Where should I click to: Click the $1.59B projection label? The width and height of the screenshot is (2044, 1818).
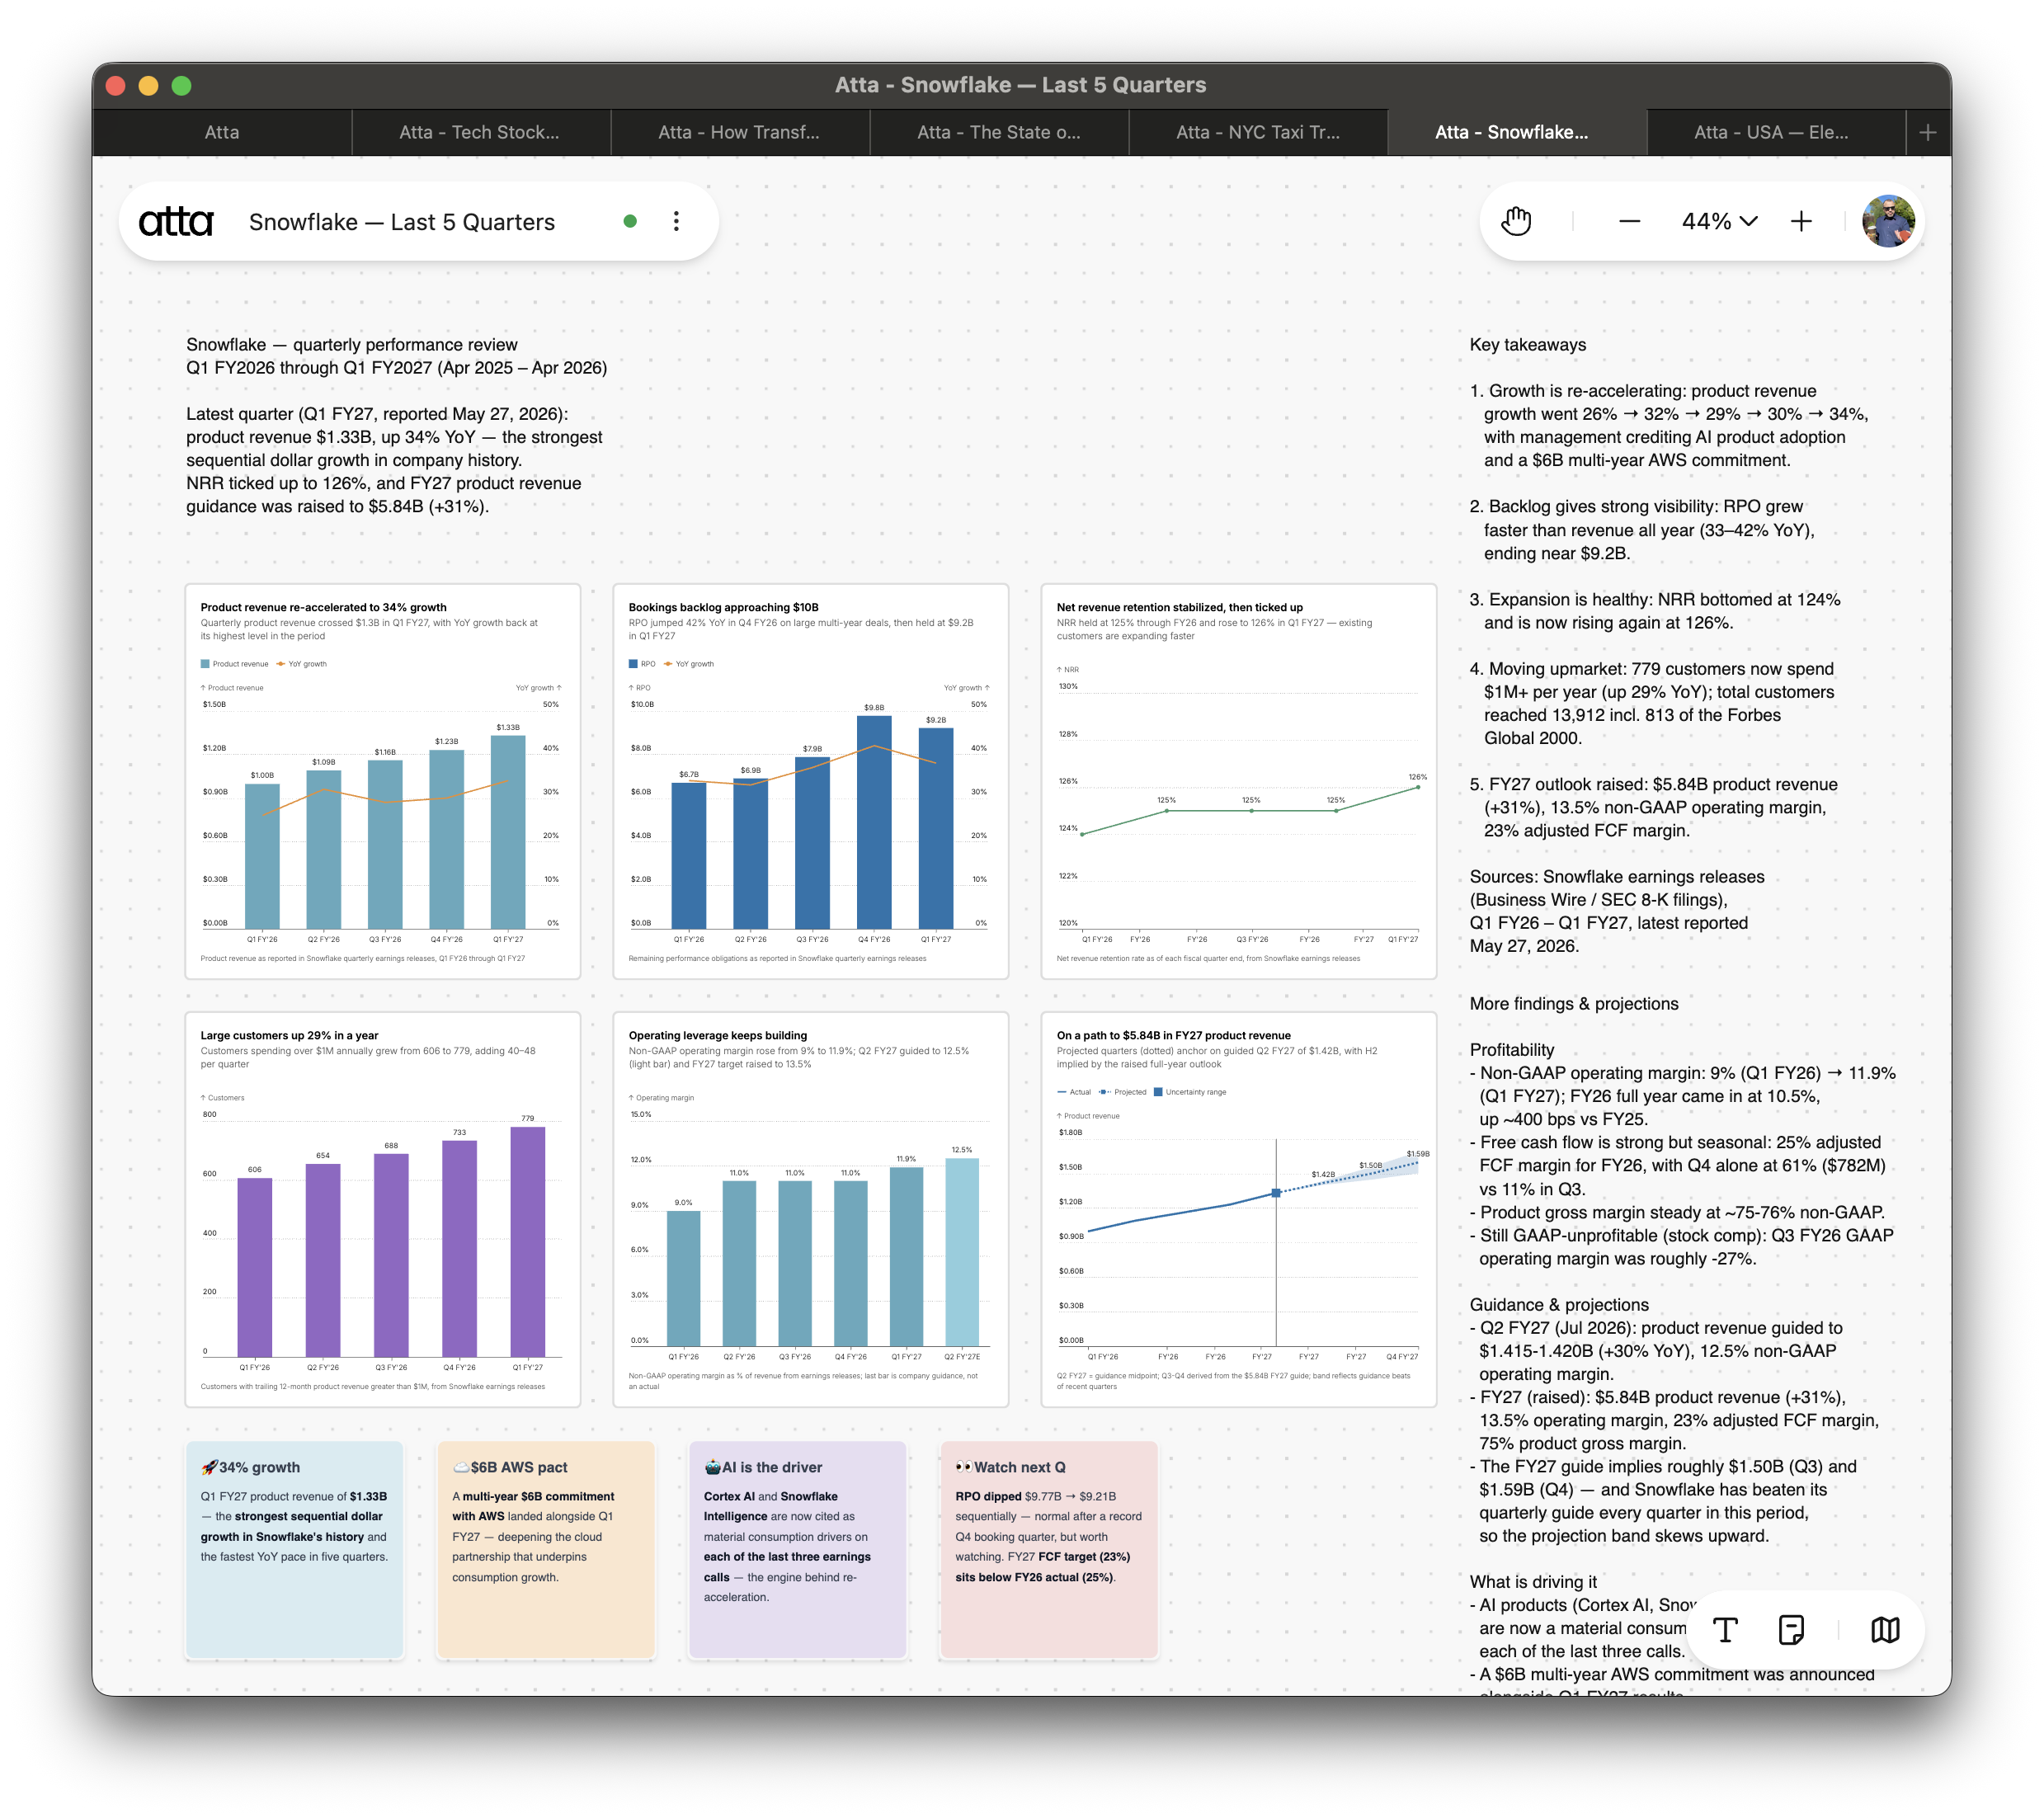(x=1418, y=1154)
